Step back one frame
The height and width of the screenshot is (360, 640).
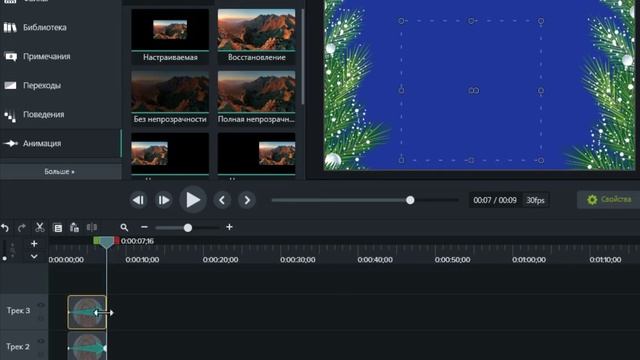point(138,200)
